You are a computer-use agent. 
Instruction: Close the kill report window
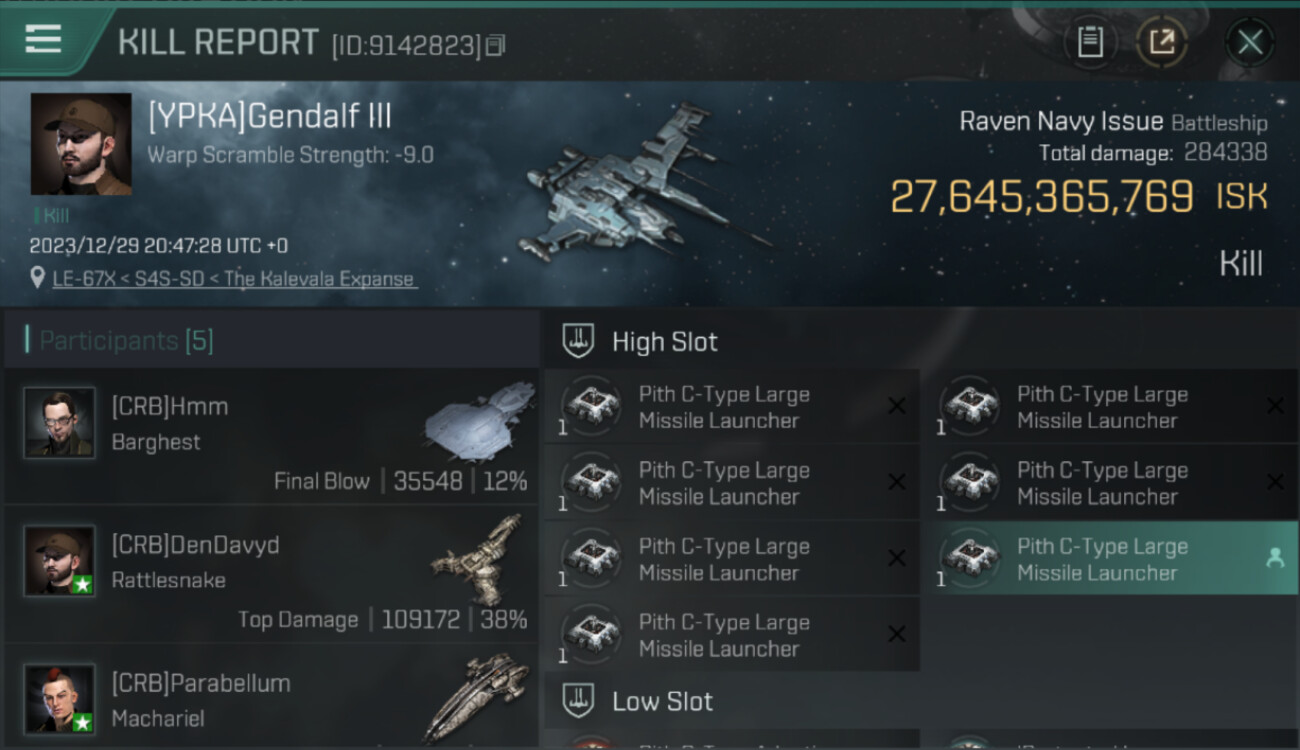click(x=1250, y=42)
